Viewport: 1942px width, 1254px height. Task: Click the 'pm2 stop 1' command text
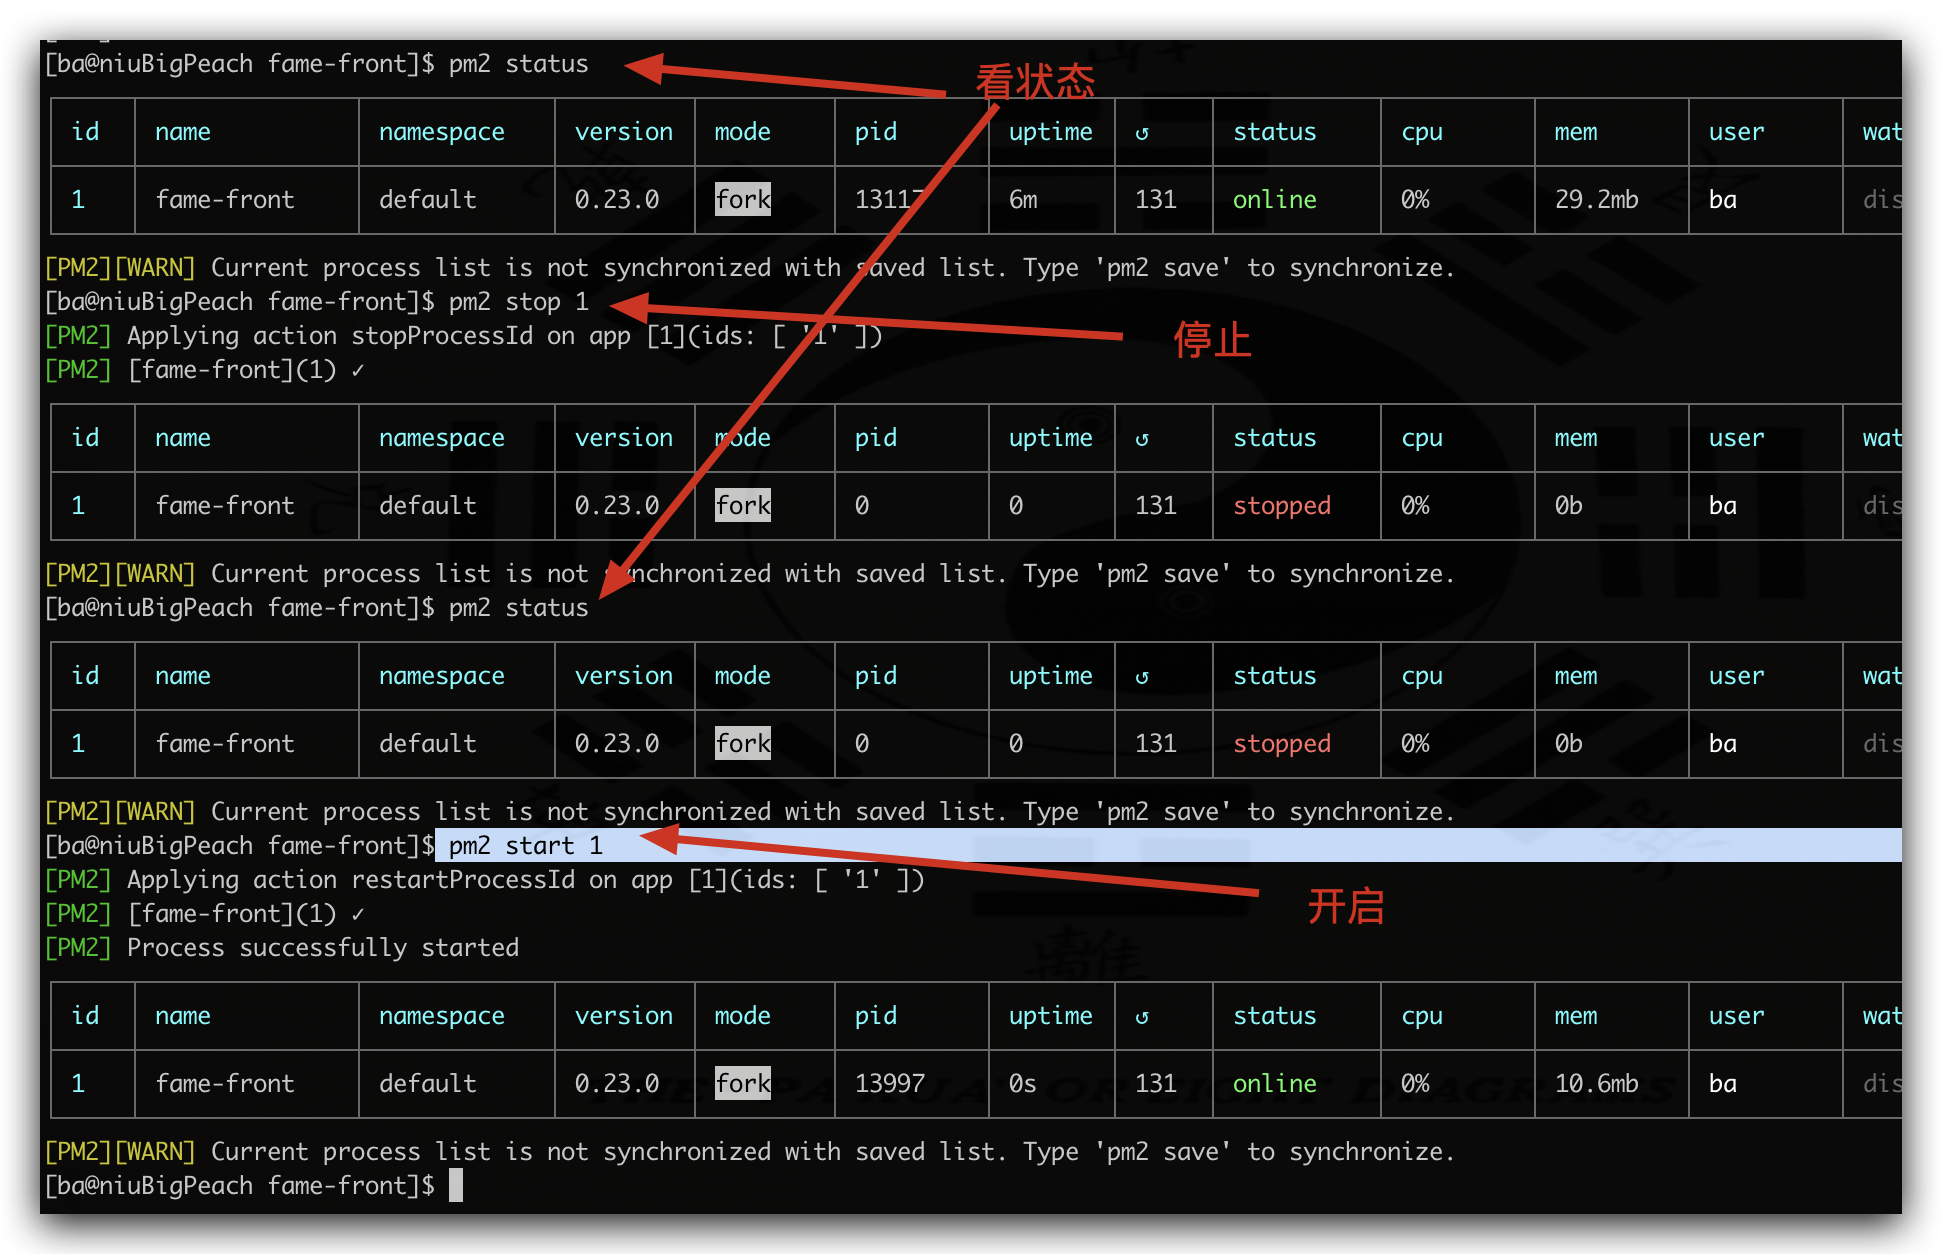[518, 302]
